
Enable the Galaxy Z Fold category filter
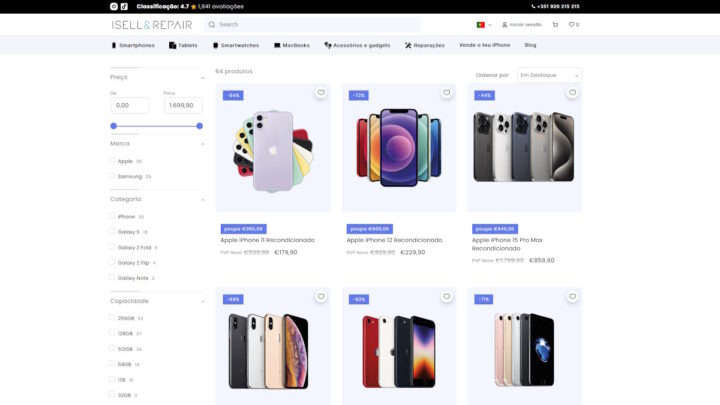pos(112,247)
